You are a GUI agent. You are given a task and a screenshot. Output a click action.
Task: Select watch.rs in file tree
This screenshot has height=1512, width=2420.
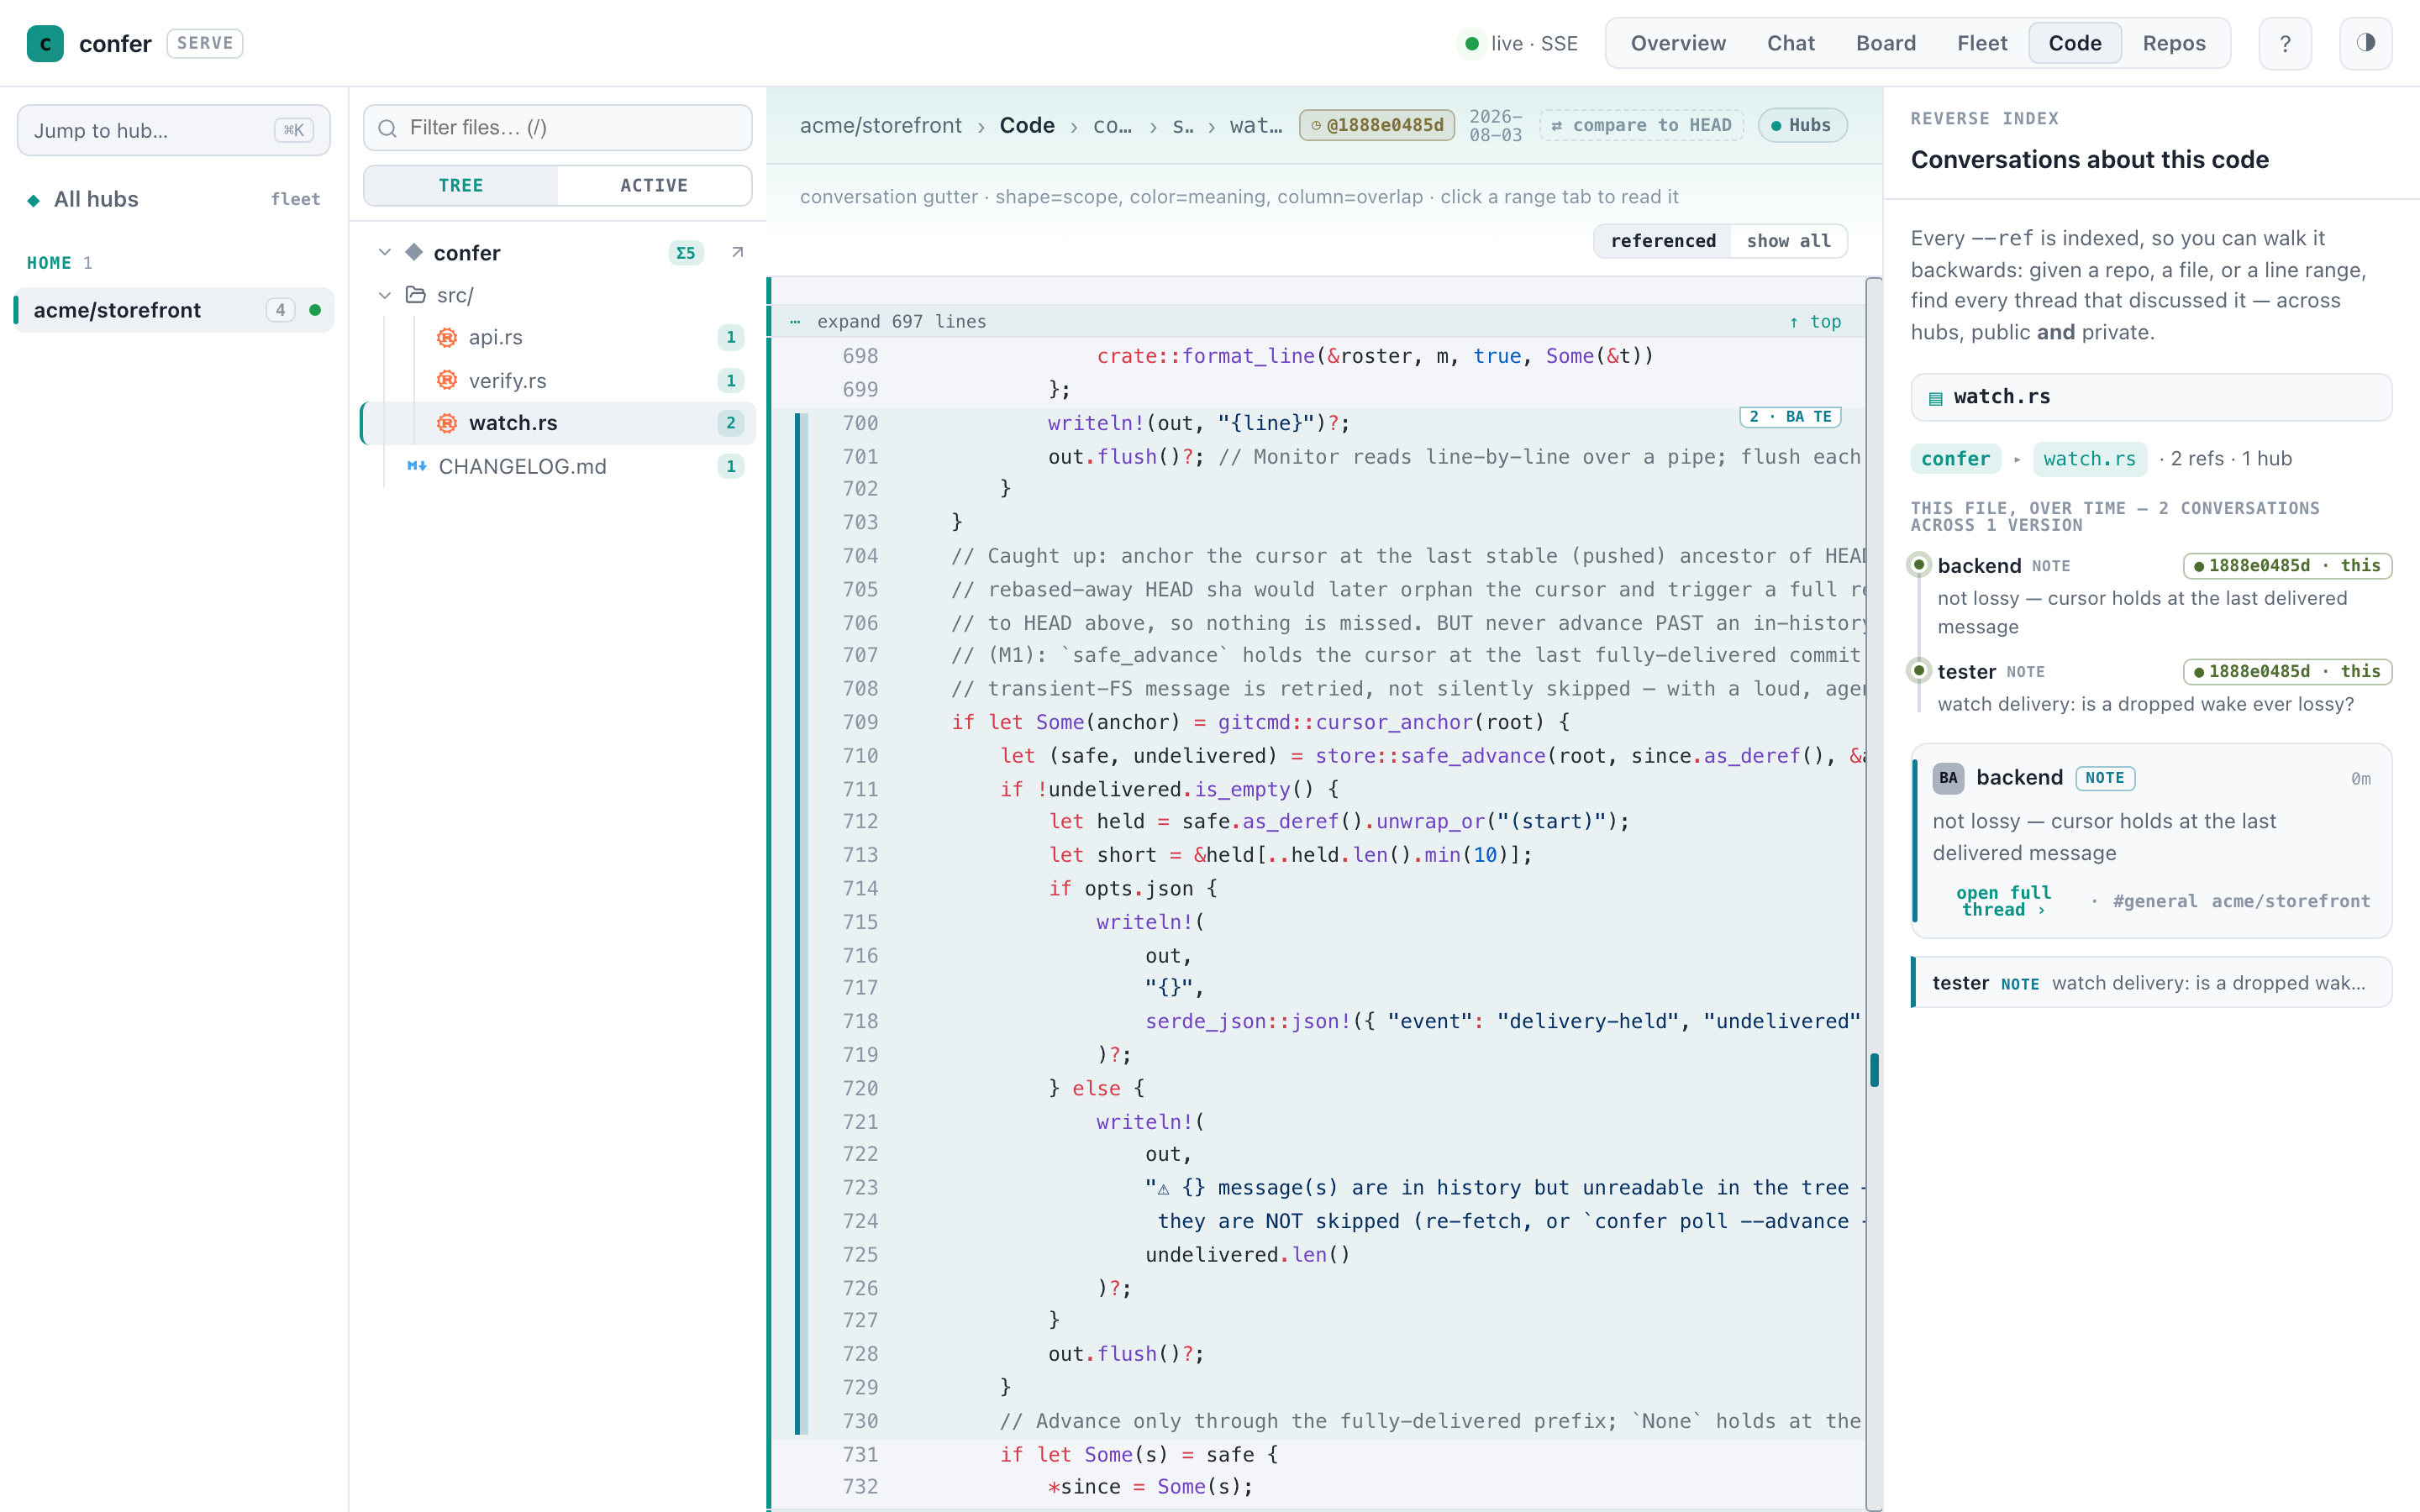559,423
